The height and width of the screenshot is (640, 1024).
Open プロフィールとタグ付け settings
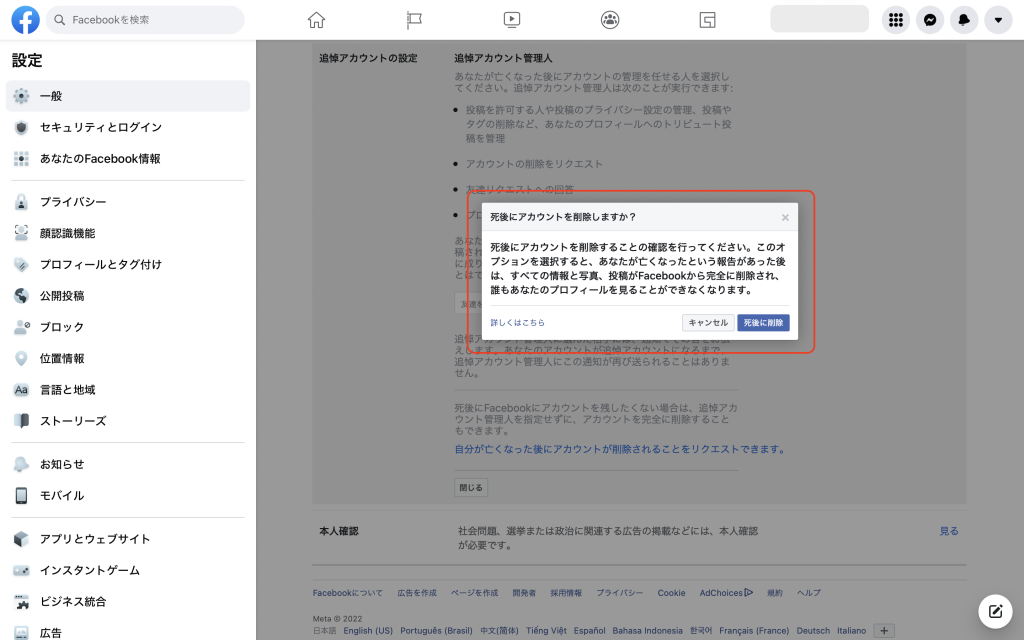coord(128,264)
